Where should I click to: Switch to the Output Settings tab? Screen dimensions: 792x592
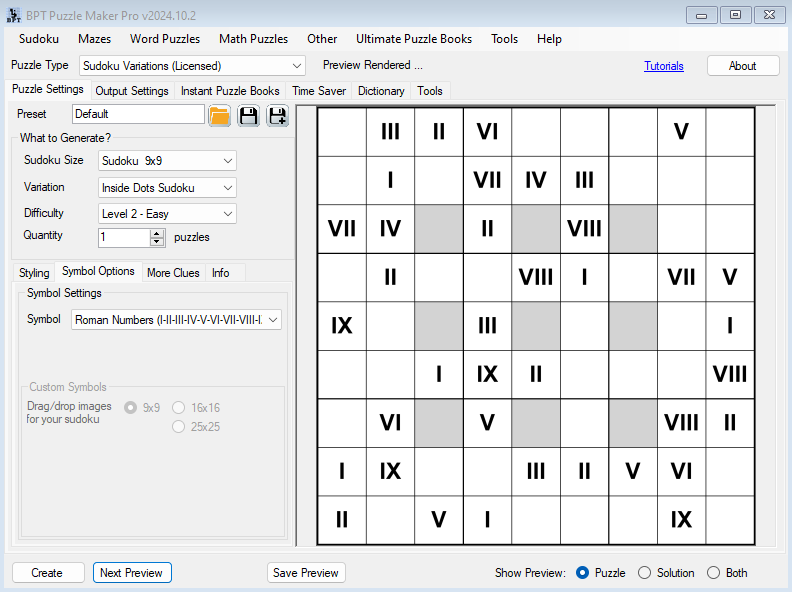pos(132,91)
